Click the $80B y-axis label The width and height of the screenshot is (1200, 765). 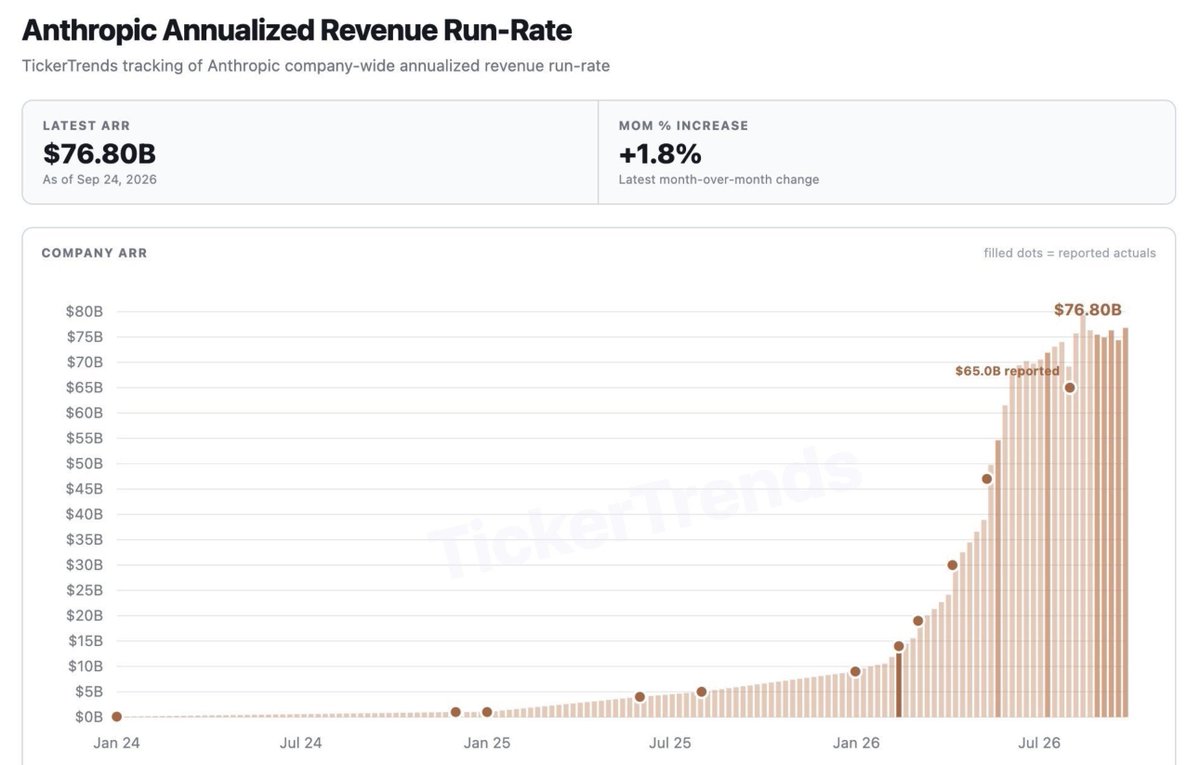point(84,311)
